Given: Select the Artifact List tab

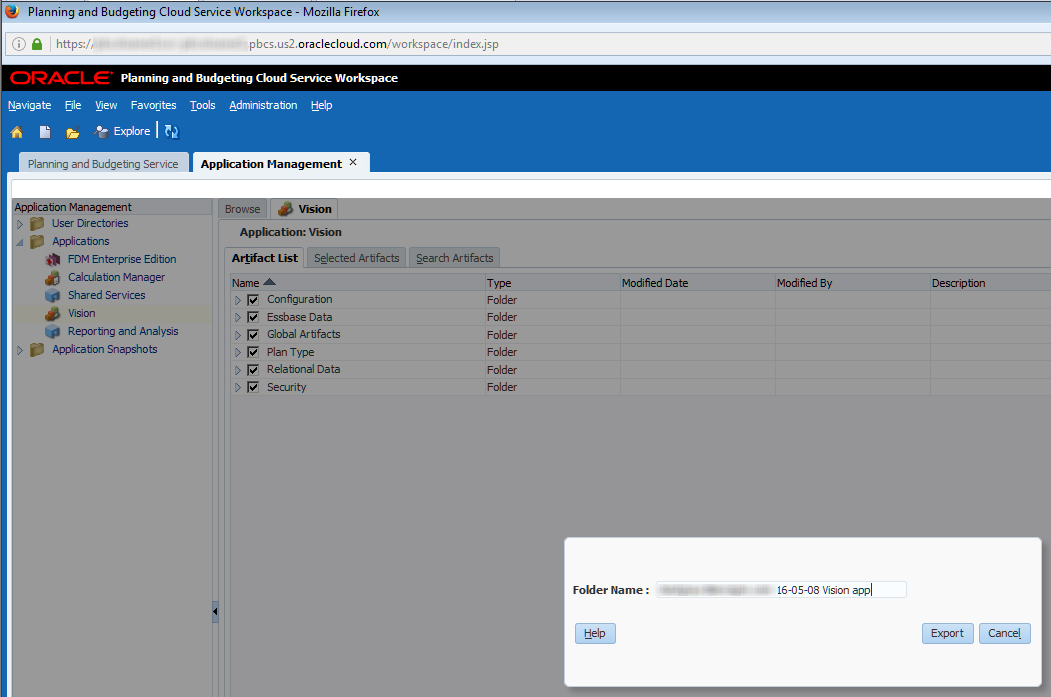Looking at the screenshot, I should point(265,258).
